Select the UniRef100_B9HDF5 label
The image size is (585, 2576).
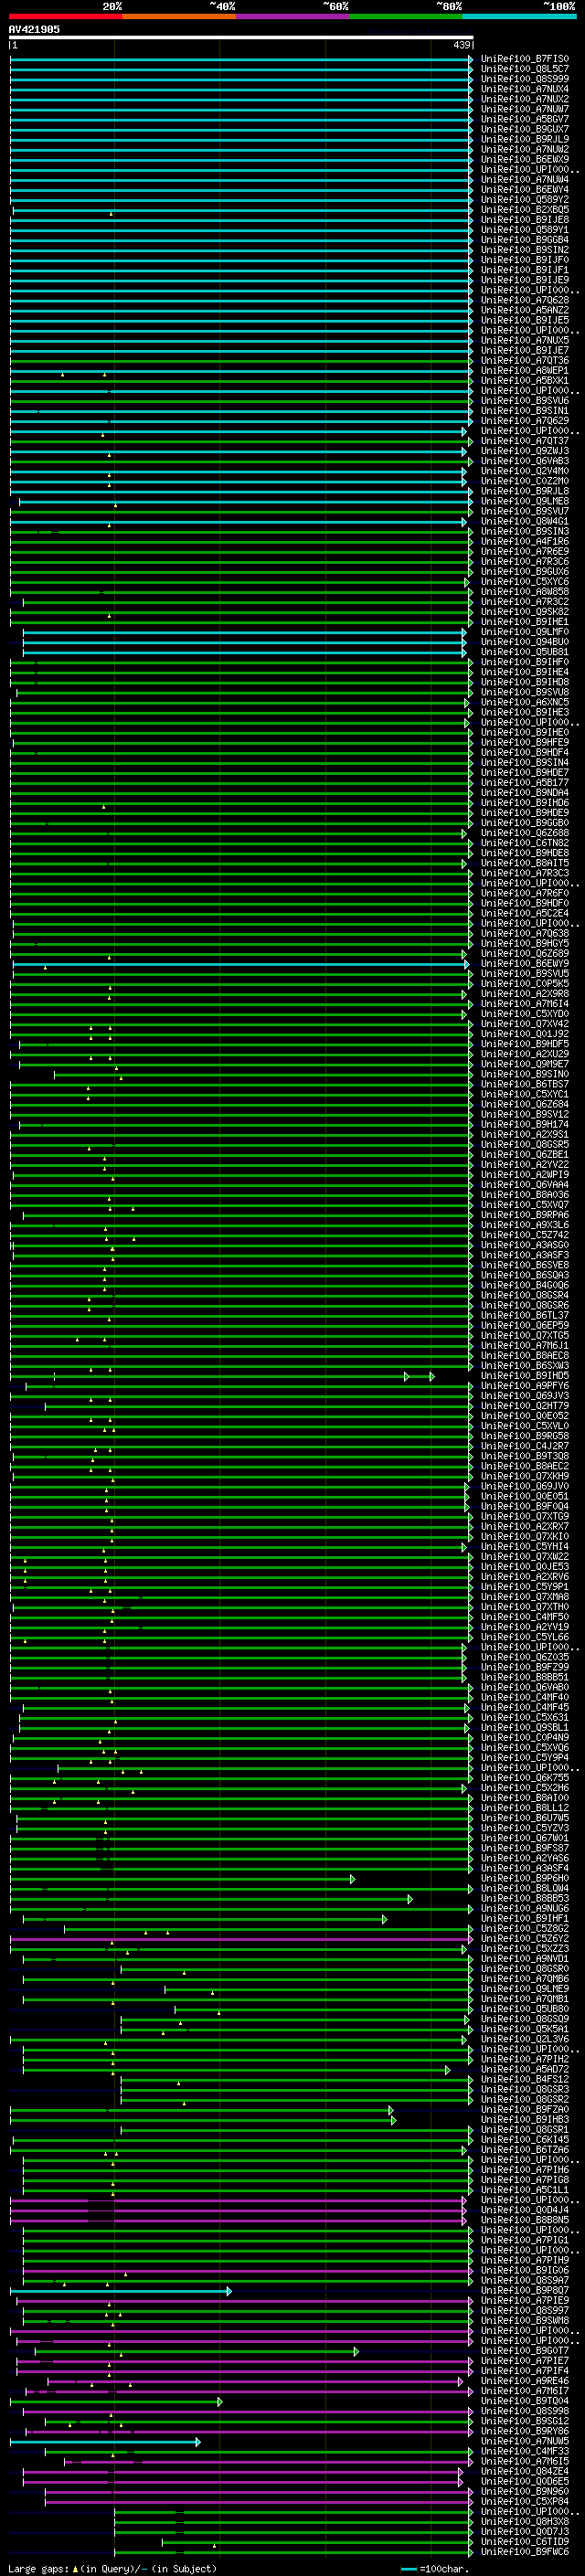click(x=524, y=1043)
